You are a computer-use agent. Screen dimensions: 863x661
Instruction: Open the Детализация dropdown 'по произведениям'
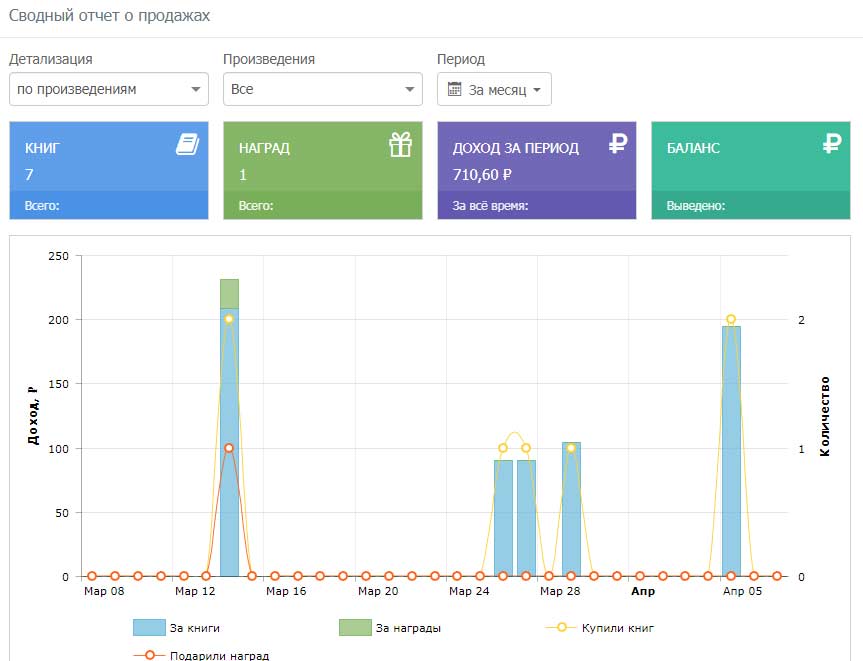pos(108,89)
